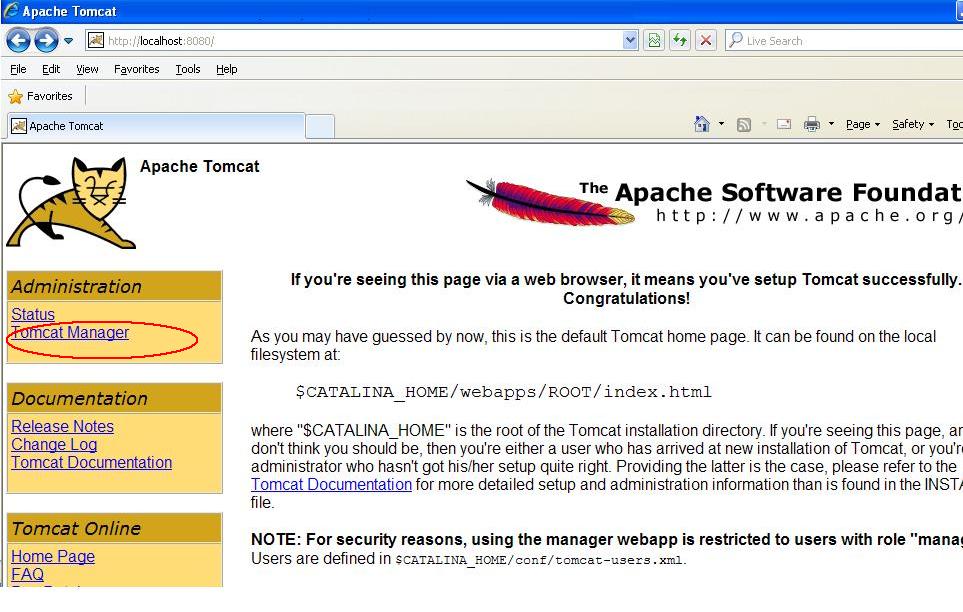Click the Tomcat Online section heading
Image resolution: width=963 pixels, height=612 pixels.
76,529
